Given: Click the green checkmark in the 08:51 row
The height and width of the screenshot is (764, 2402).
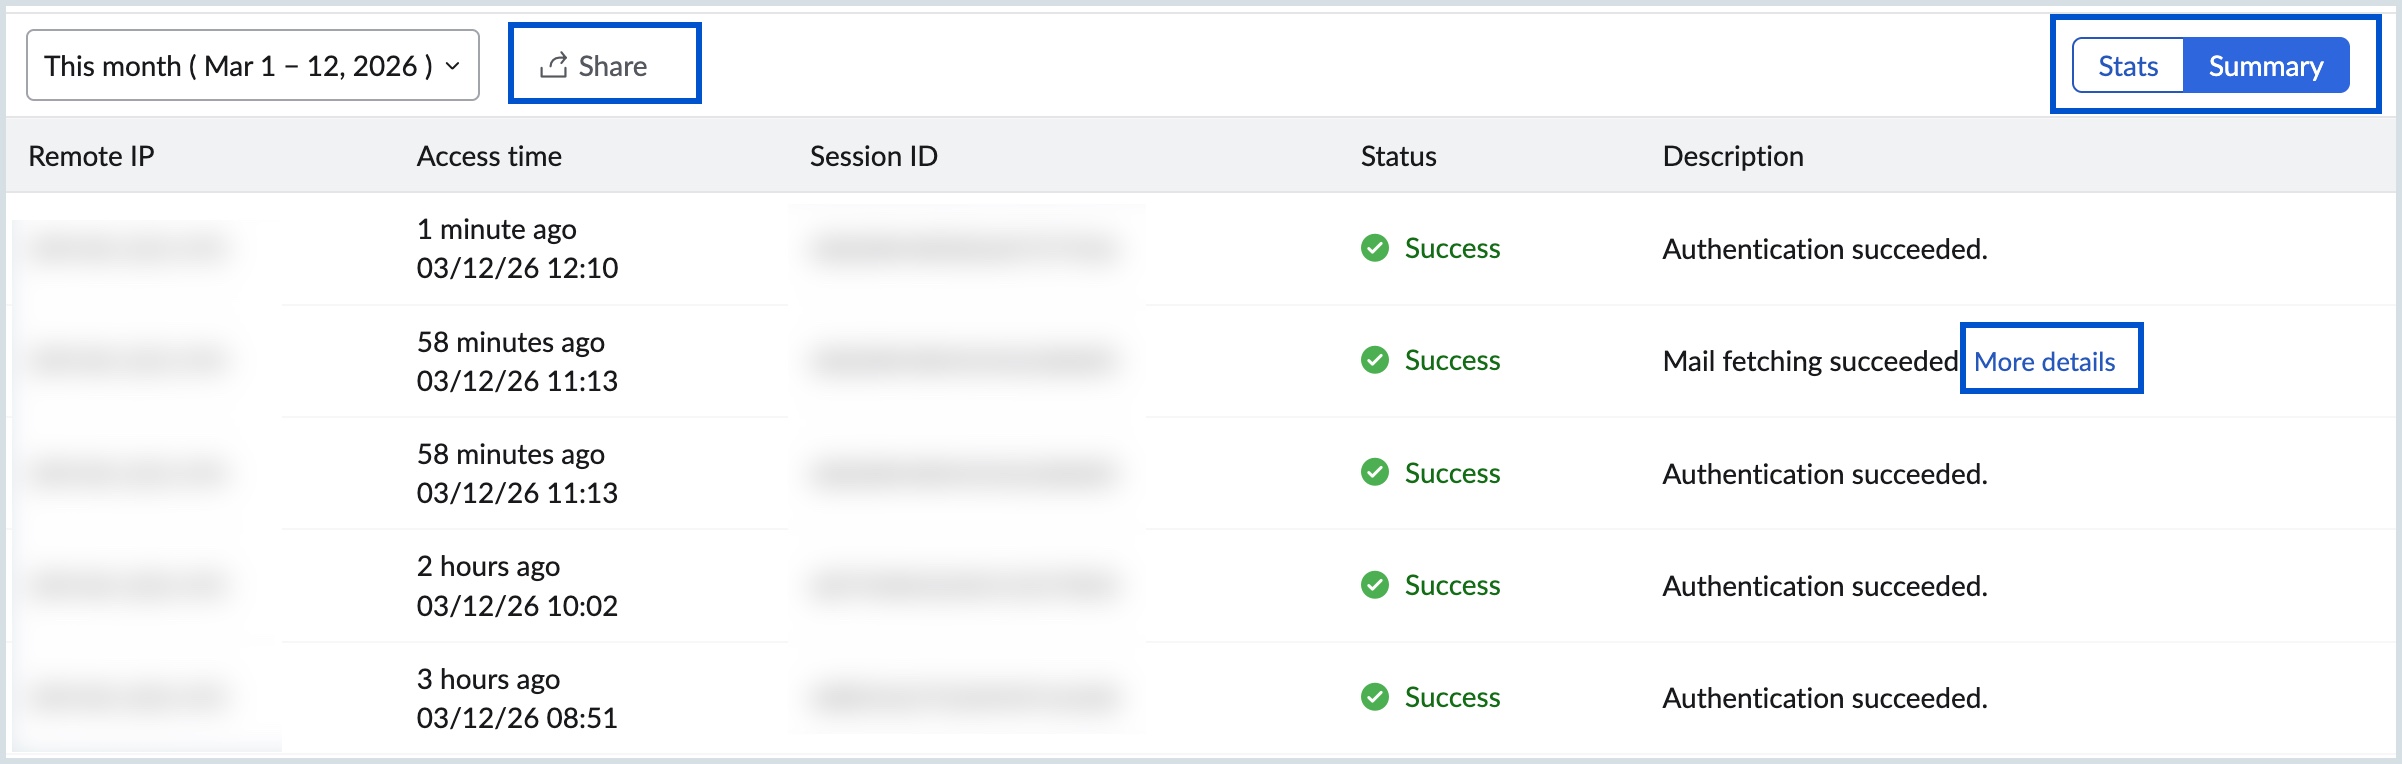Looking at the screenshot, I should pos(1375,697).
